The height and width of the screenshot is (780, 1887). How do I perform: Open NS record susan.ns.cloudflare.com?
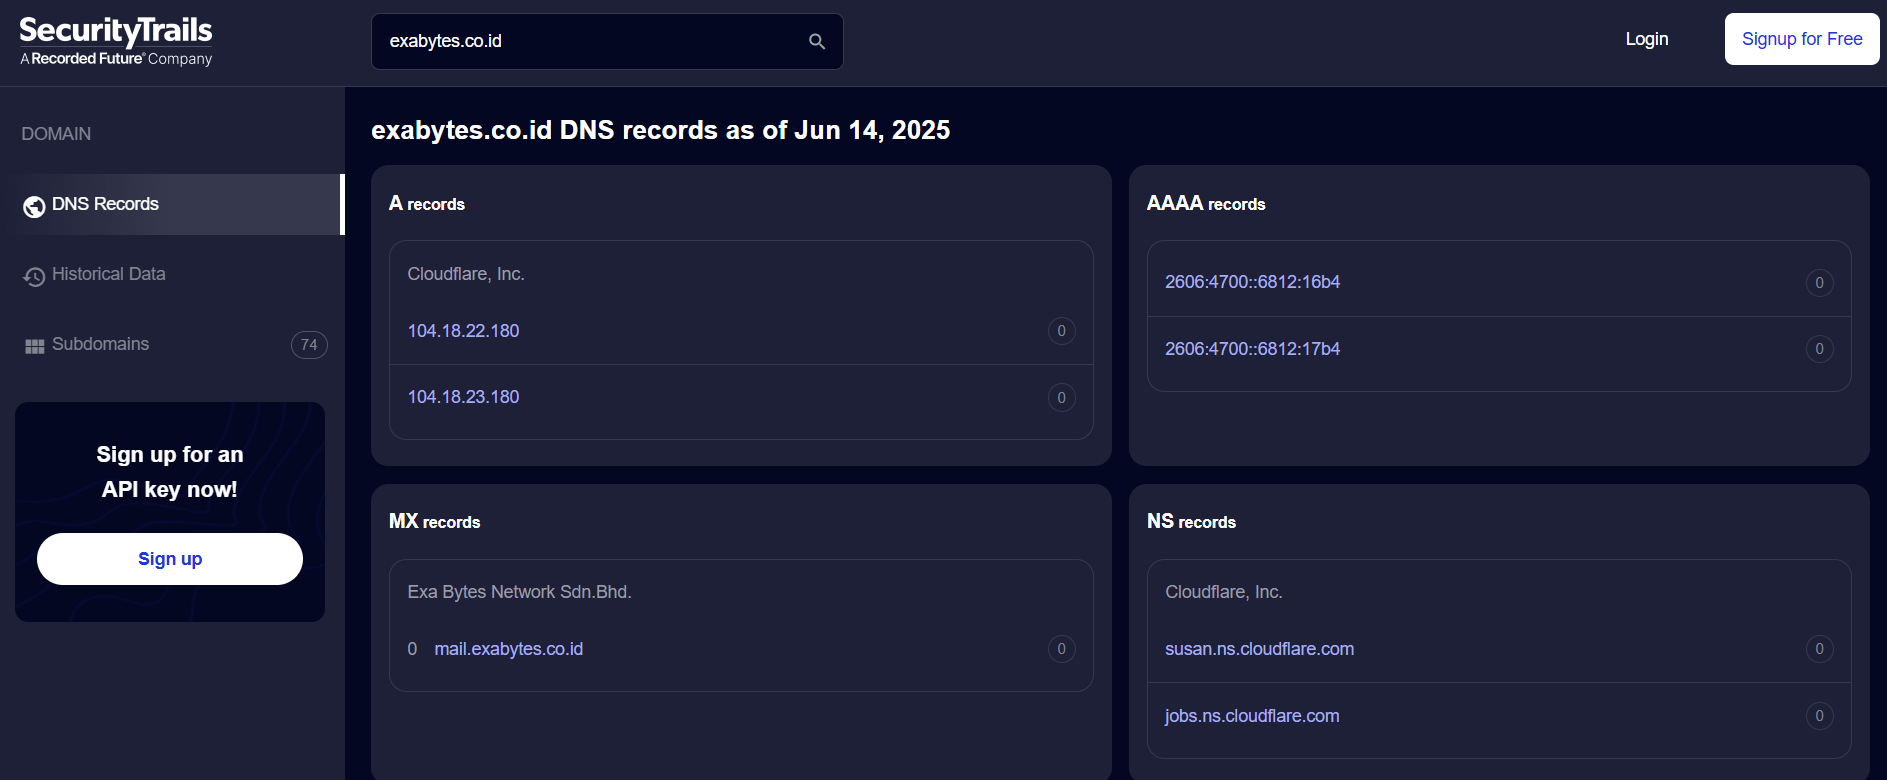click(1259, 649)
